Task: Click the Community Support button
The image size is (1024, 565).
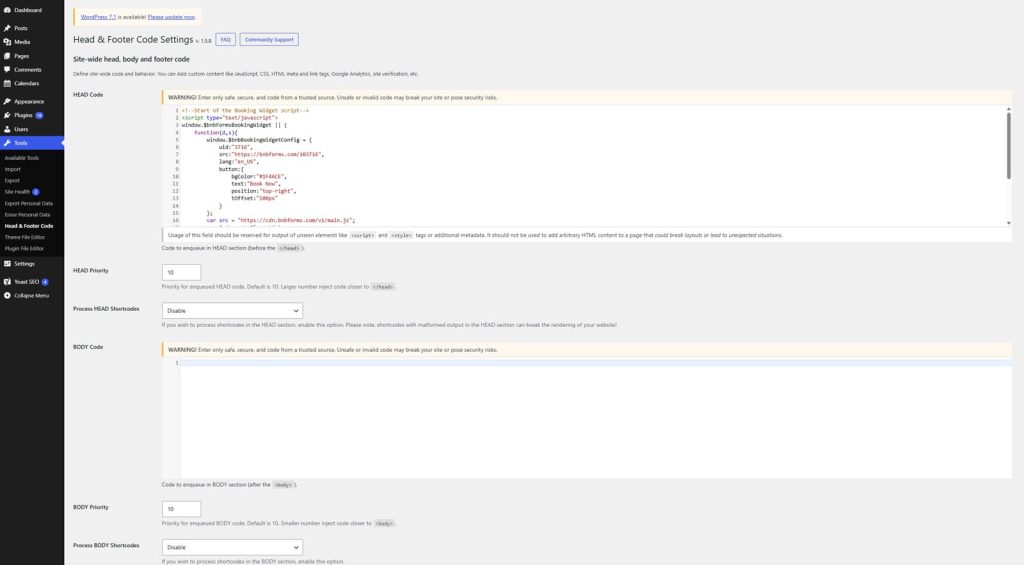Action: tap(269, 40)
